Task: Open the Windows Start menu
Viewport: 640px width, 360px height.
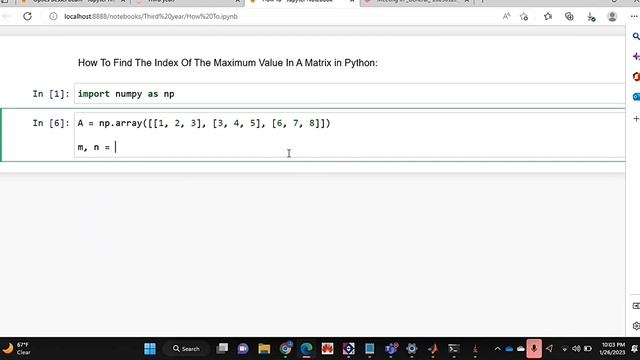Action: tap(150, 349)
